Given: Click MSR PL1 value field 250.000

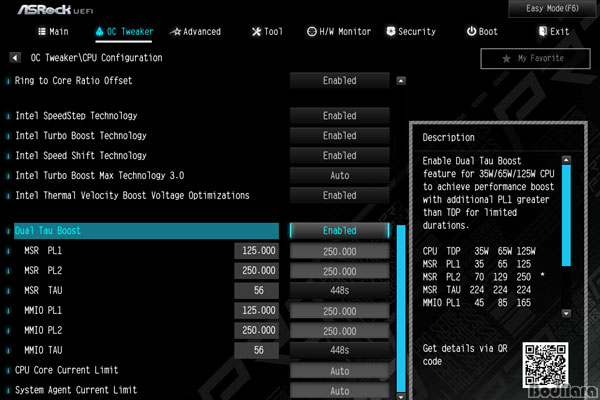Looking at the screenshot, I should [339, 251].
